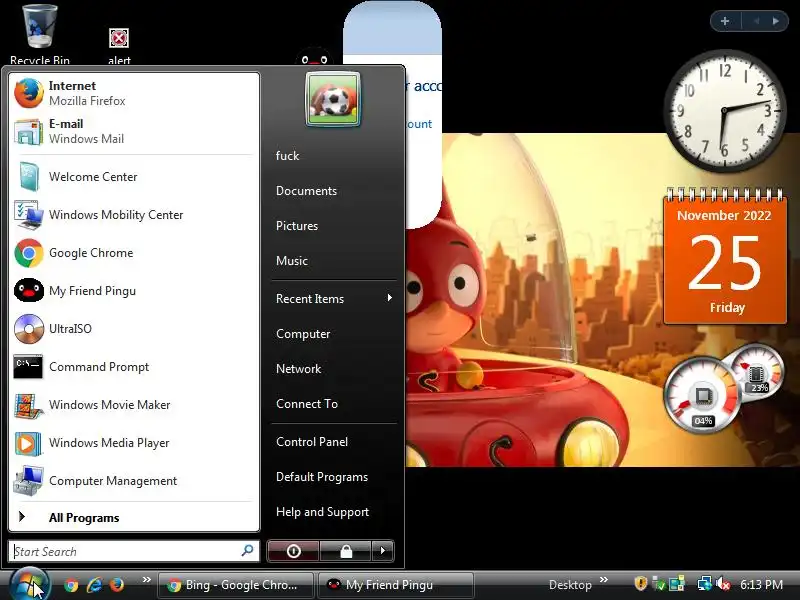Launch Windows Movie Maker

134,405
